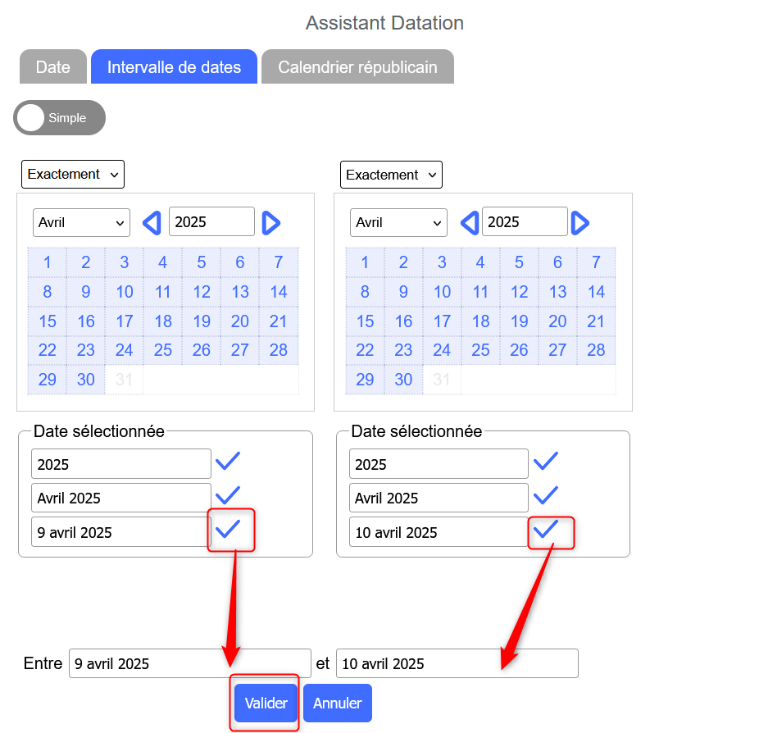Viewport: 759px width, 733px height.
Task: Select day 27 in right calendar
Action: pos(558,350)
